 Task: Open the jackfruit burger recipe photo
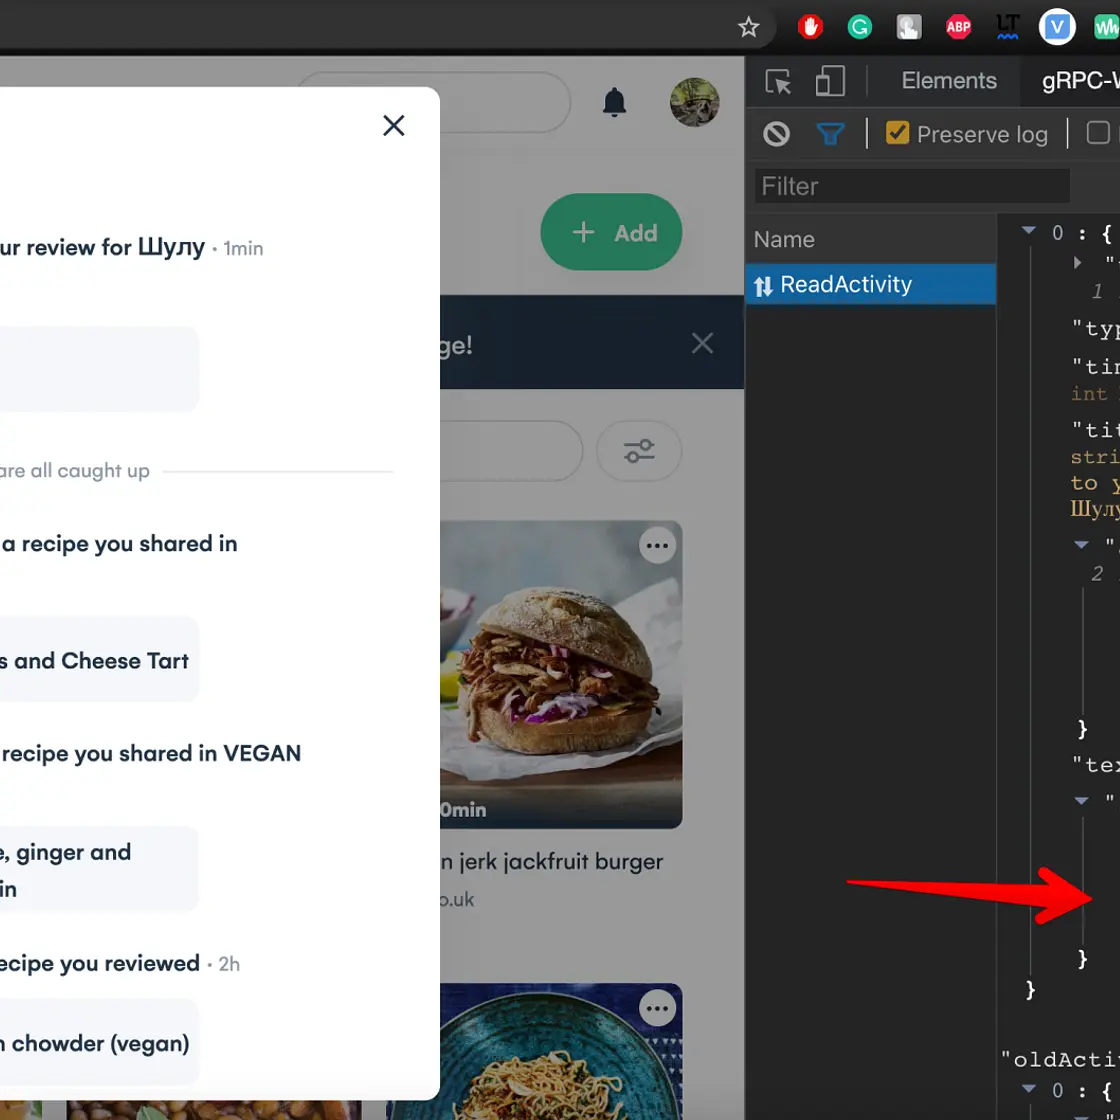[561, 674]
